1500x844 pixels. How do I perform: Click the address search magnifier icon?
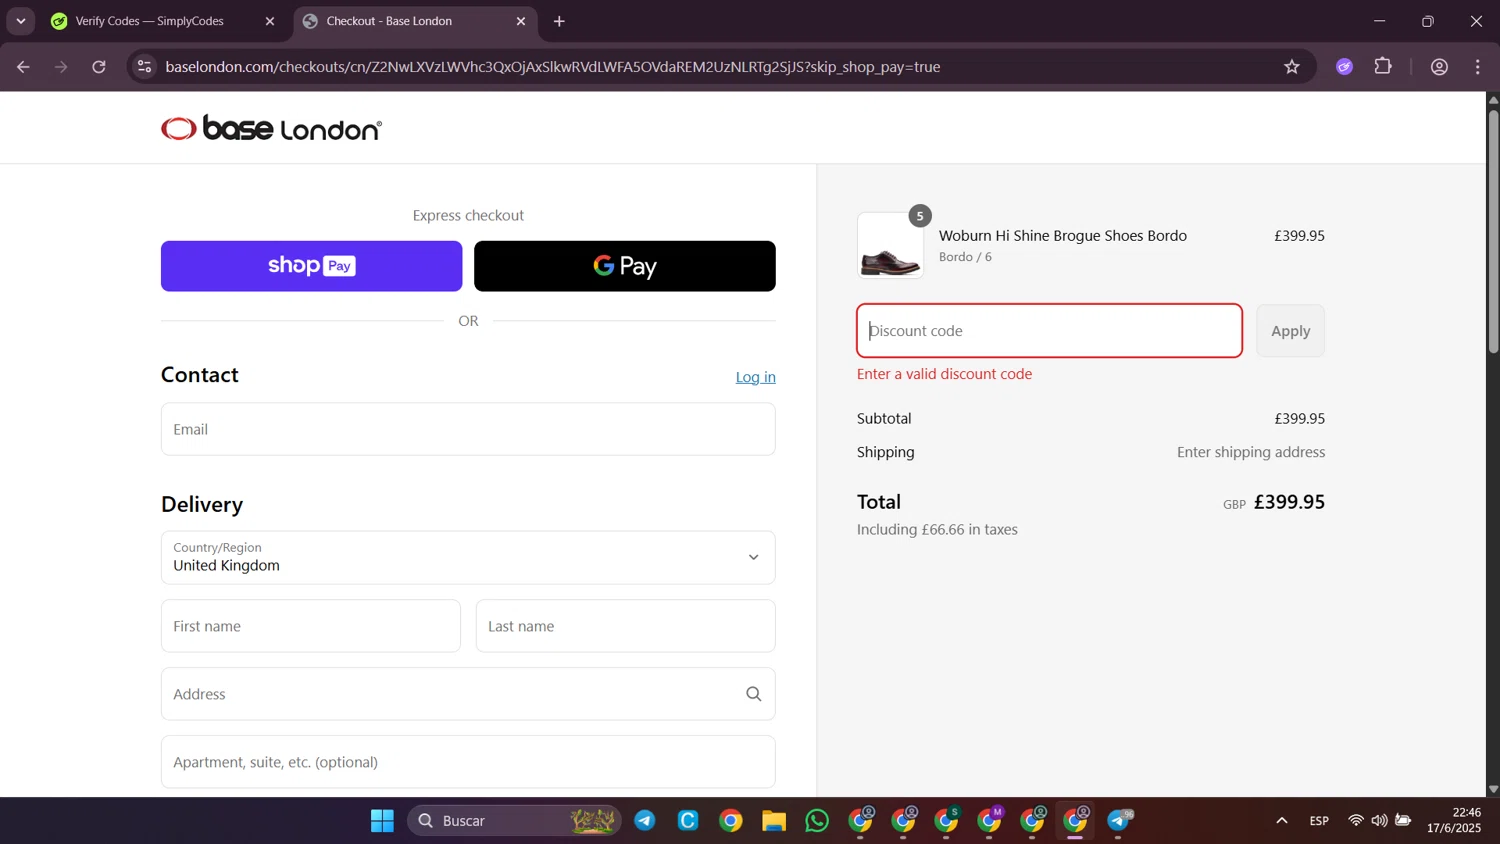pyautogui.click(x=754, y=694)
